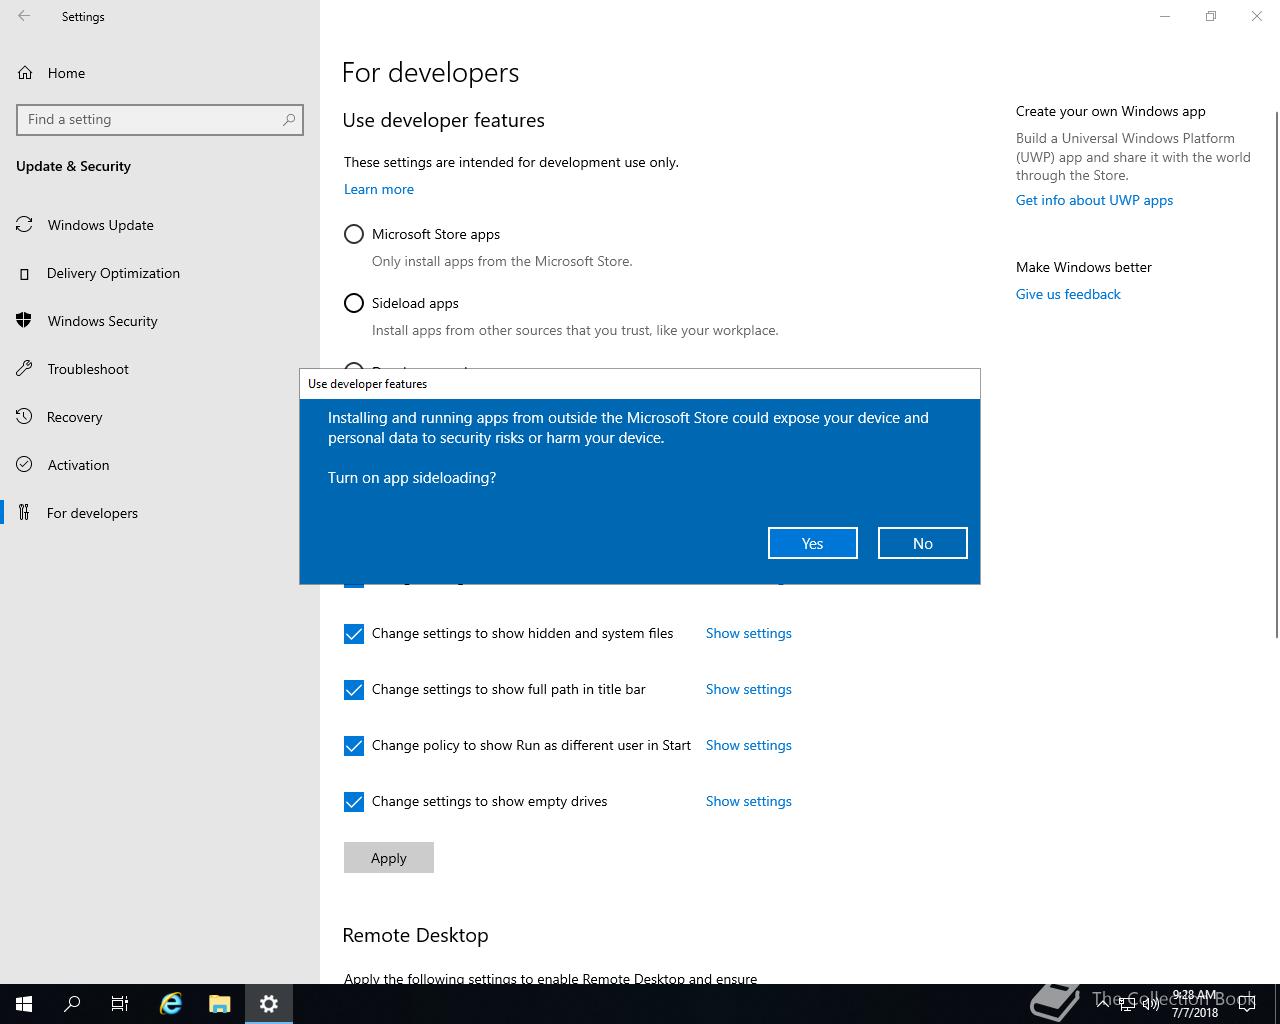Click the For developers tools icon

coord(24,513)
